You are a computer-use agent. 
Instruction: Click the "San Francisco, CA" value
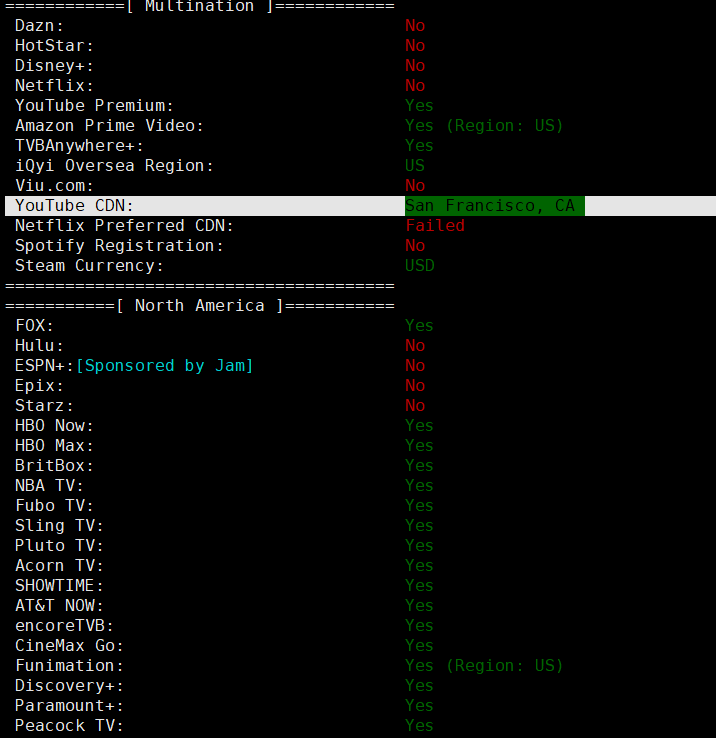pyautogui.click(x=490, y=206)
